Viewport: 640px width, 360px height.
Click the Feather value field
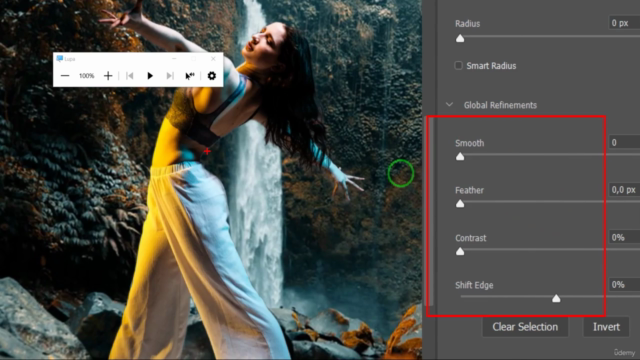[x=624, y=189]
